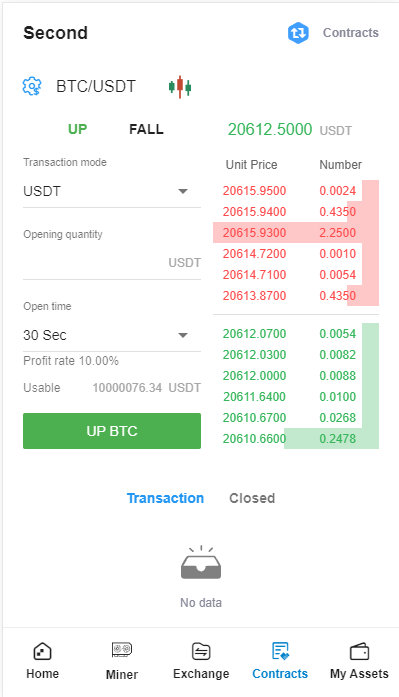Expand the Transaction mode USDT dropdown
The image size is (399, 697).
click(x=112, y=192)
